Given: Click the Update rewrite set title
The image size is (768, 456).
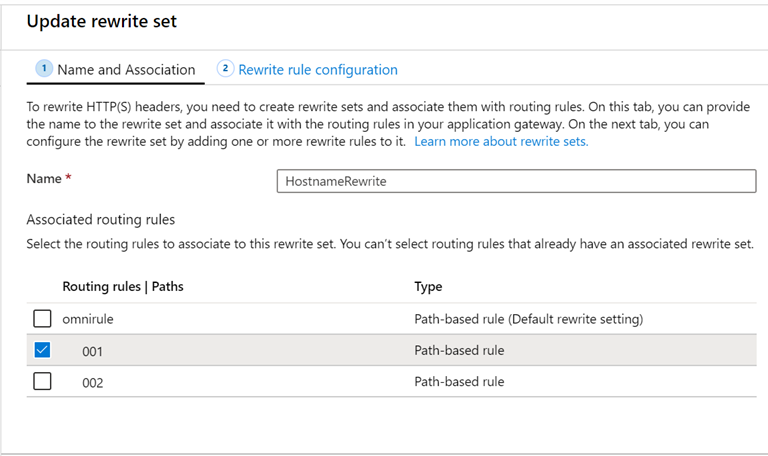Looking at the screenshot, I should pos(102,21).
